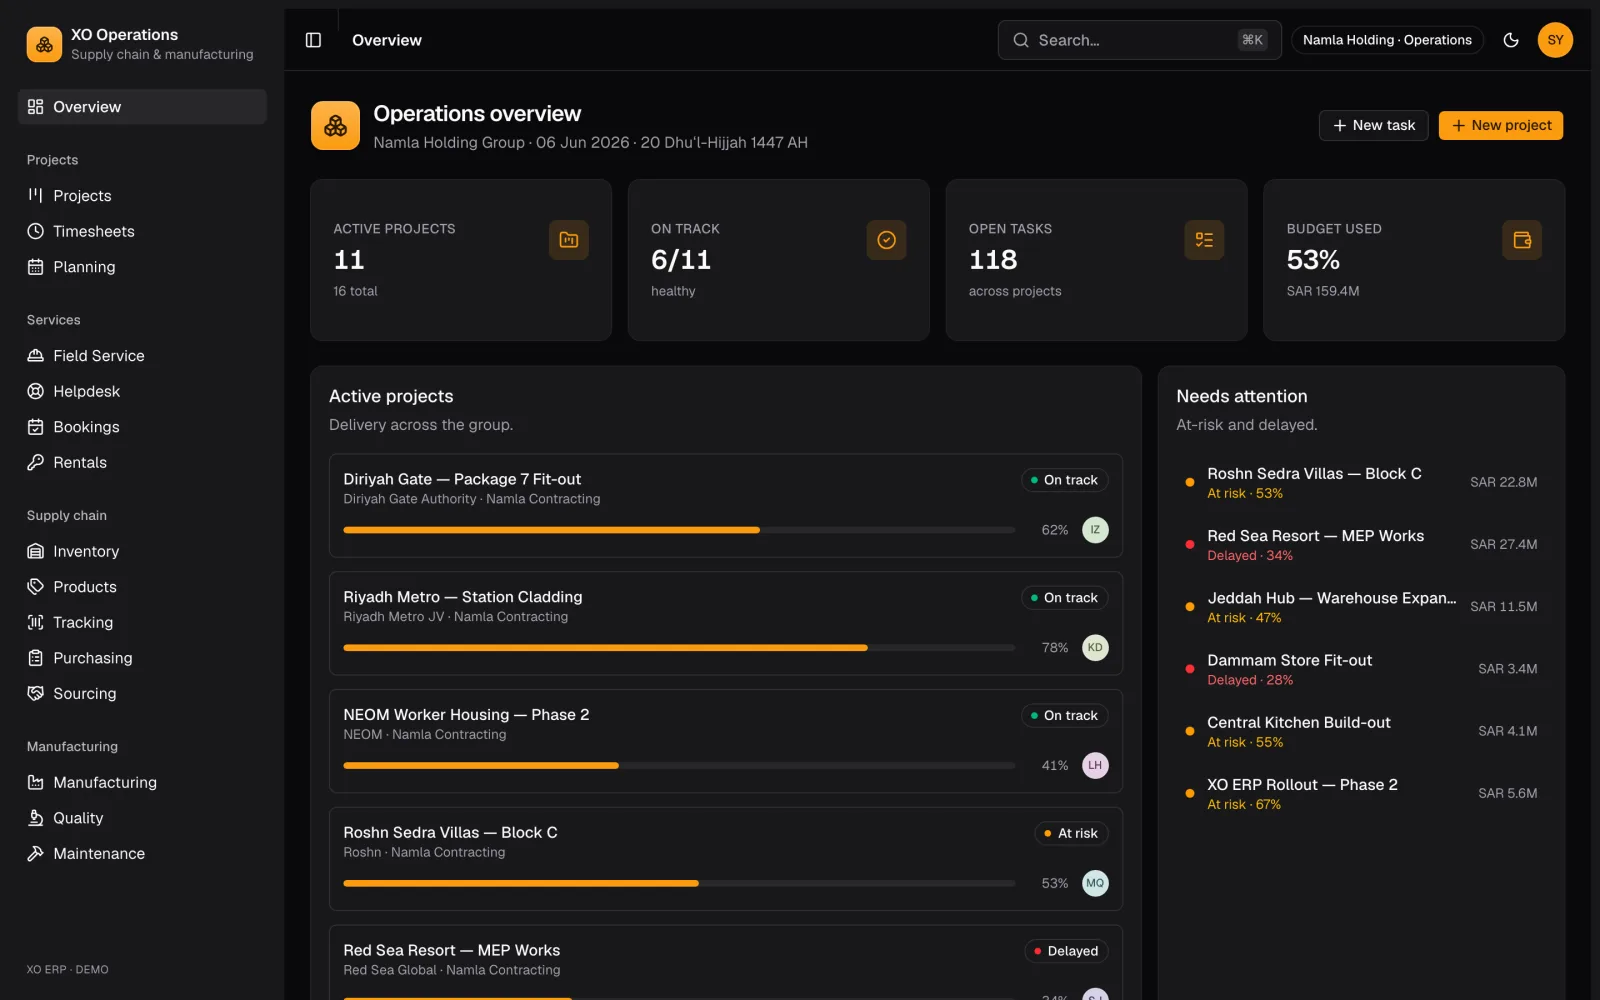
Task: Open Overview in the sidebar
Action: [142, 107]
